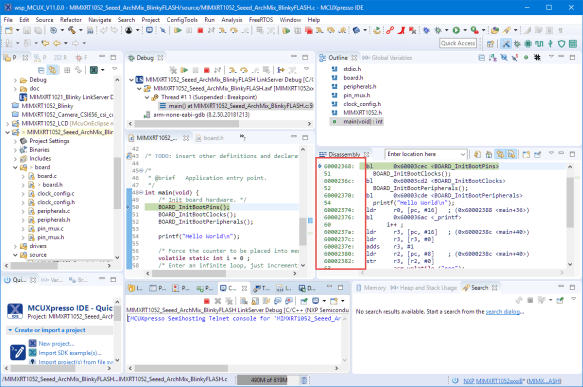This screenshot has width=583, height=387.
Task: Click the red chain link icon in toolbar
Action: 390,30
